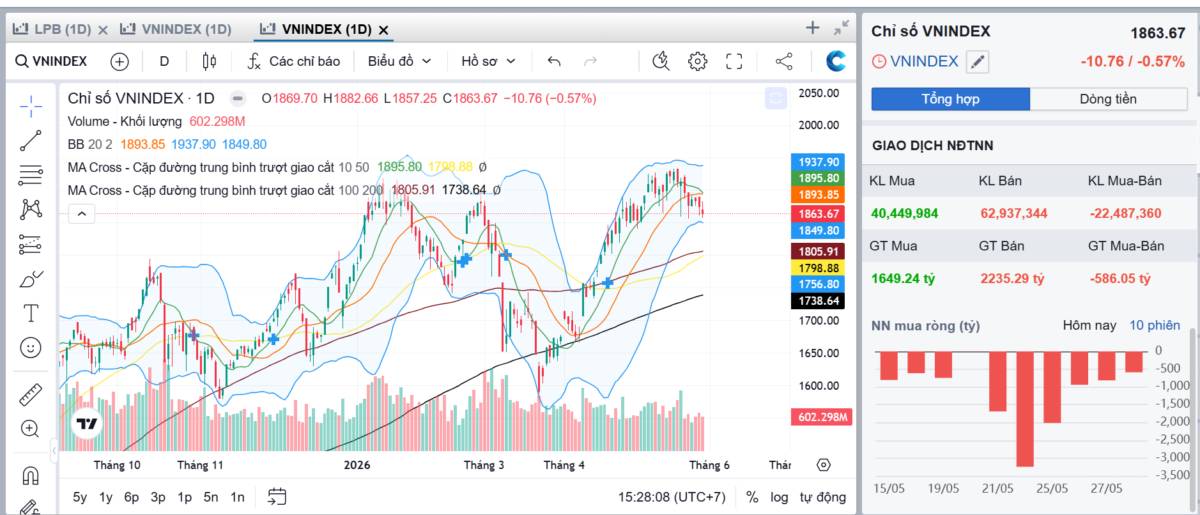Viewport: 1200px width, 515px height.
Task: Select the BB 20 2 indicator legend
Action: pyautogui.click(x=90, y=144)
